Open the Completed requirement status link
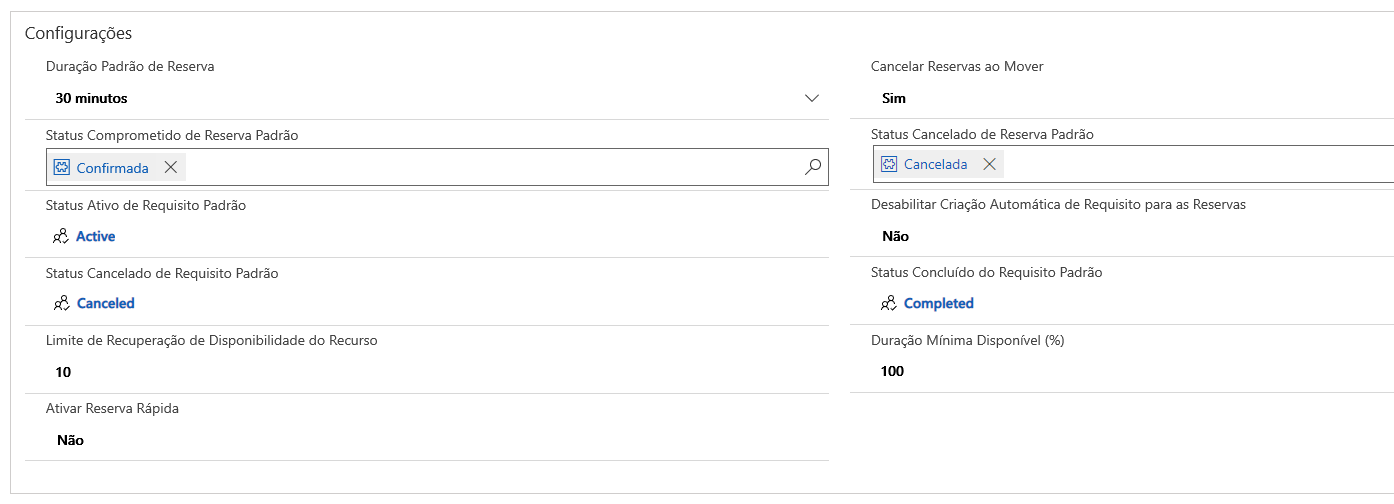1394x504 pixels. click(x=939, y=303)
